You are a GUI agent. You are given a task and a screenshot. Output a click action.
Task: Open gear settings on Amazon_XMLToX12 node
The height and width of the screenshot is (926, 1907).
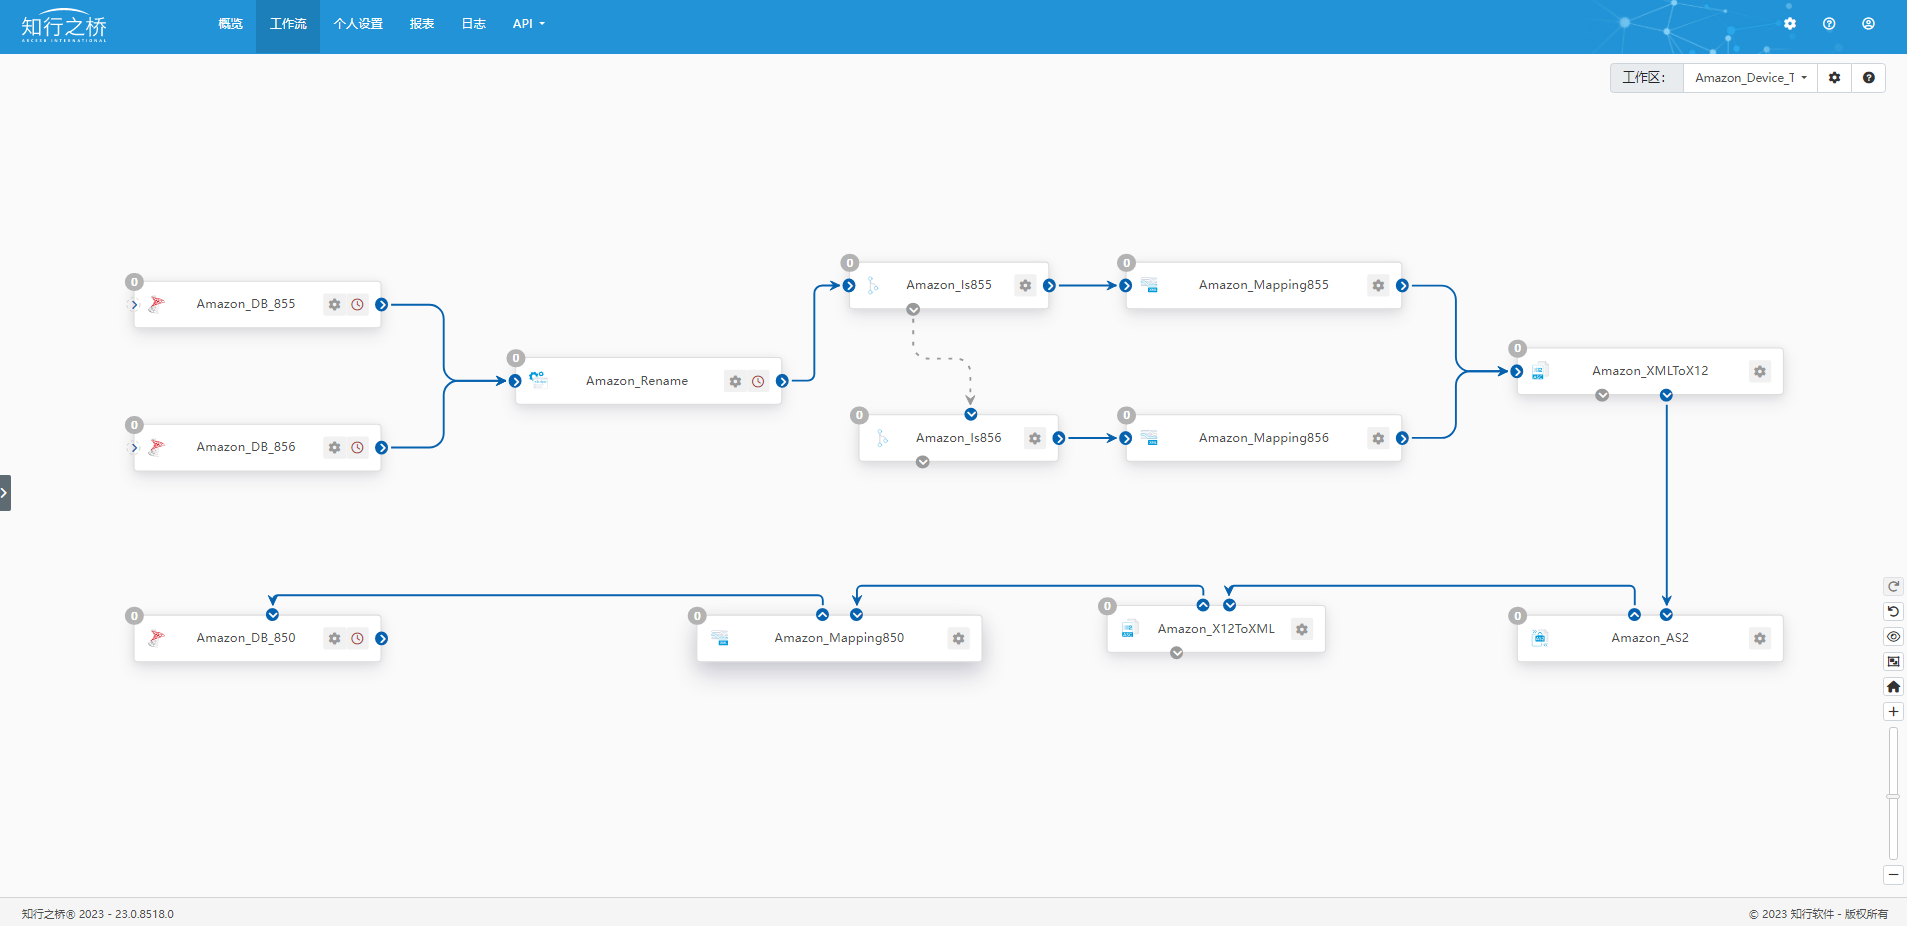(1759, 371)
